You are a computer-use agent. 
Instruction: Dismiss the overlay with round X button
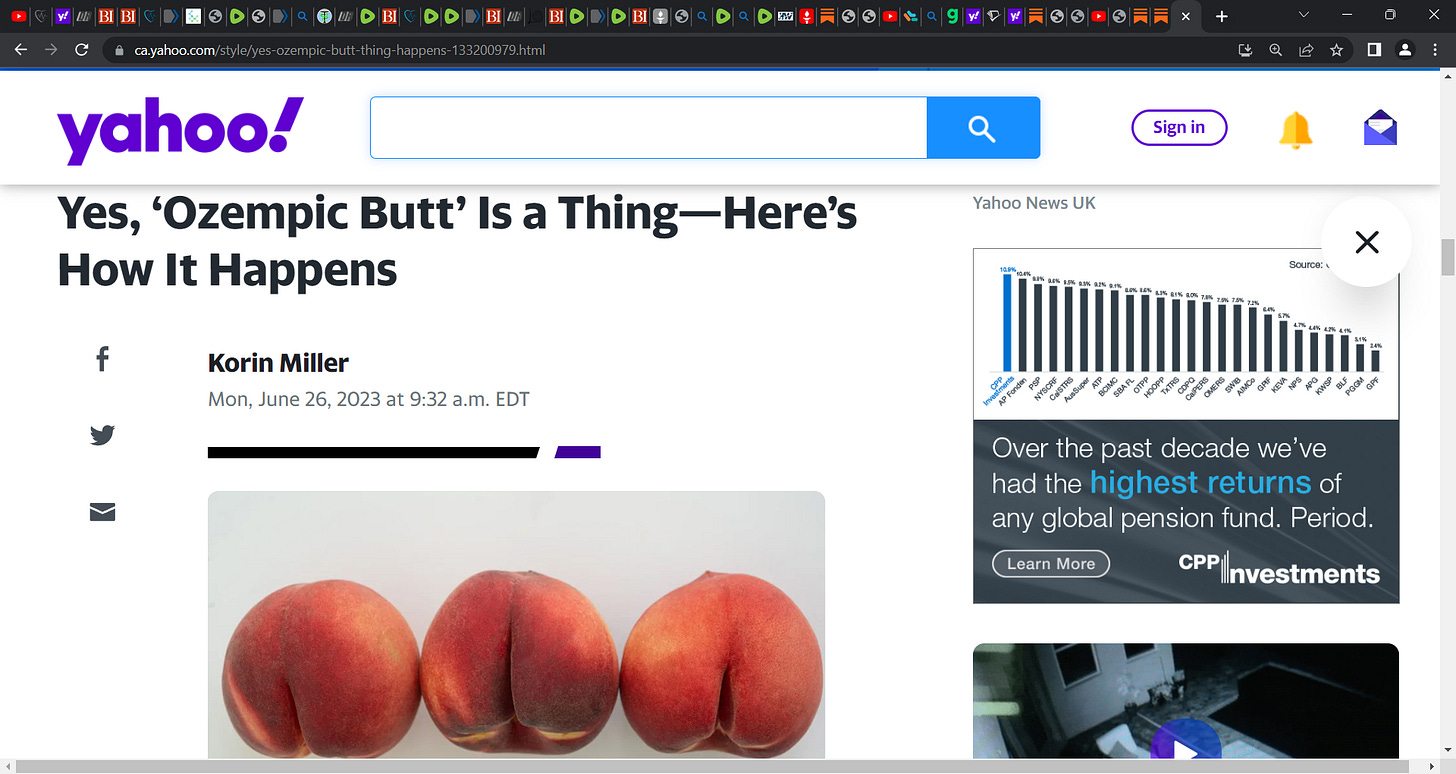(x=1366, y=241)
